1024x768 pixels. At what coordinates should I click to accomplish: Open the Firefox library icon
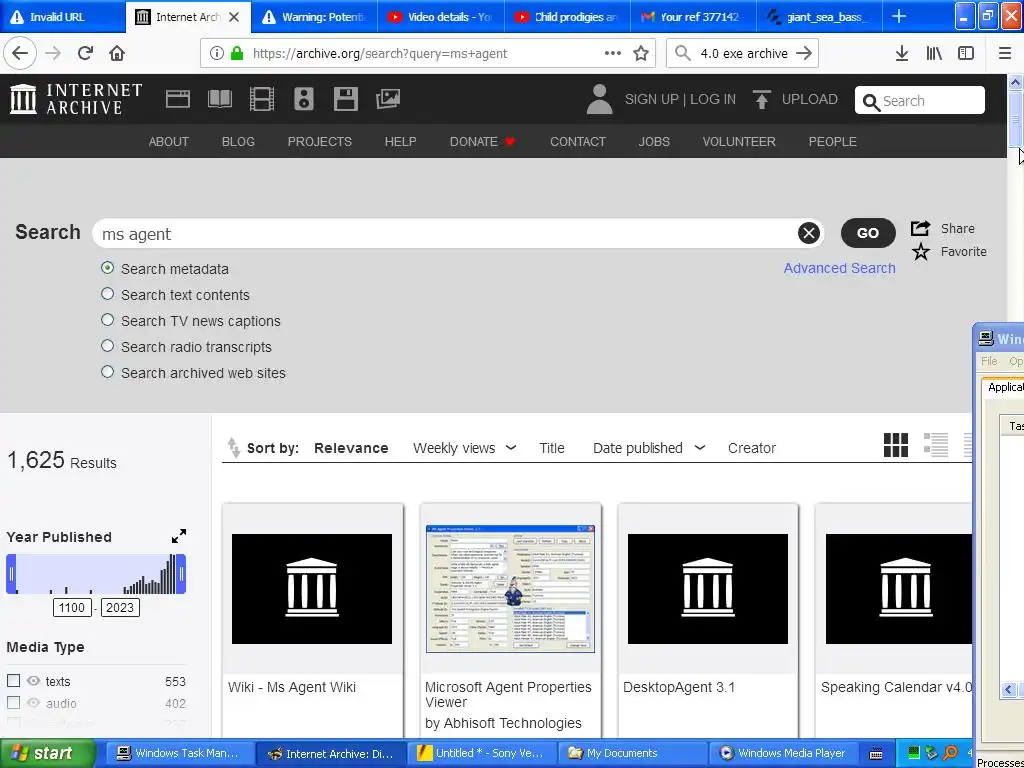[934, 54]
